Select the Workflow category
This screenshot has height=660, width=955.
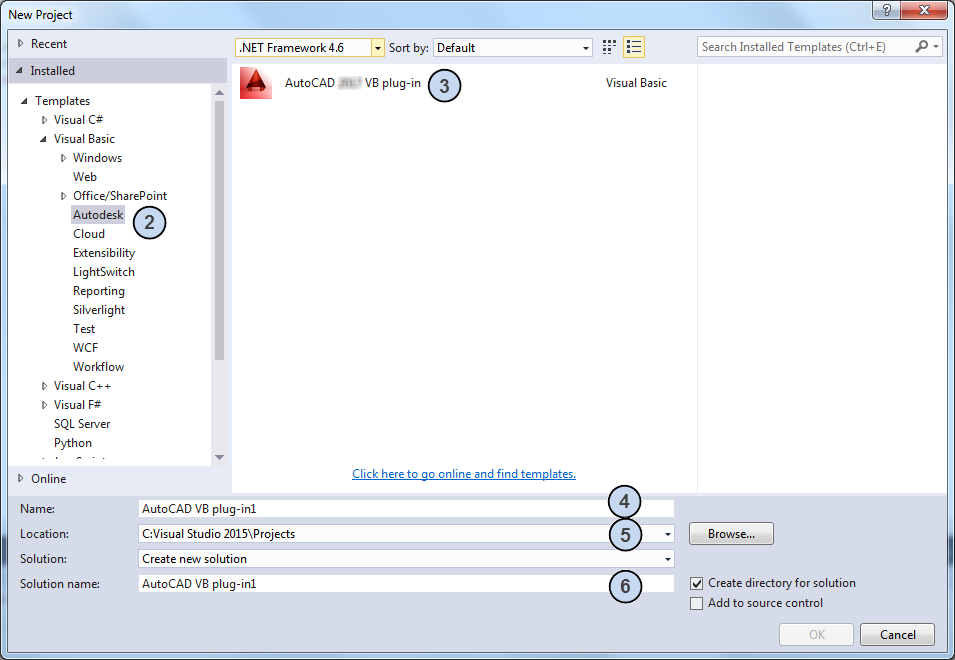[99, 367]
